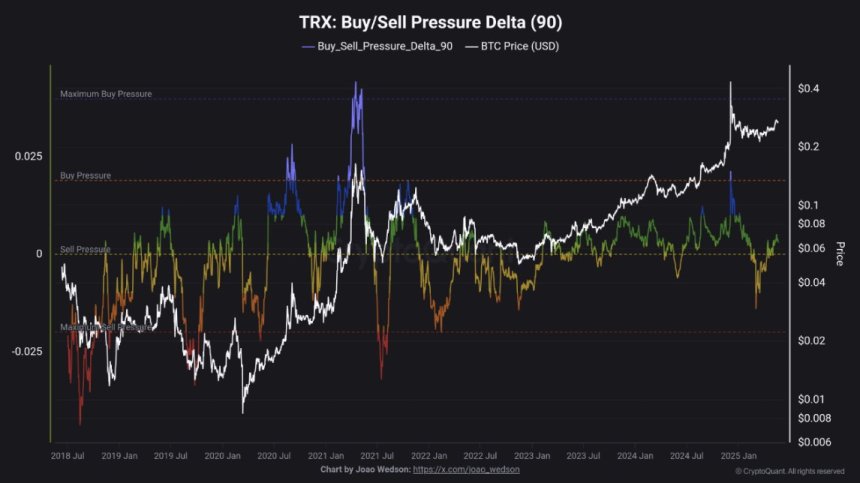Click the CryptoQuant logo icon
Screen dimensions: 860x483
739,470
